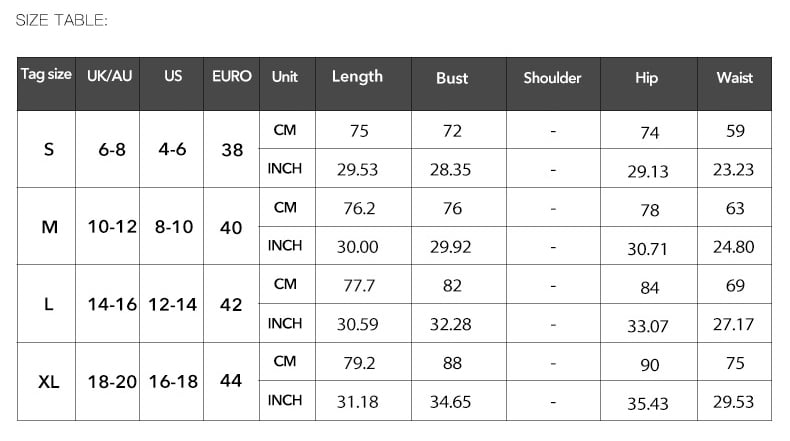The image size is (790, 441).
Task: Click the 88 bust CM value
Action: click(452, 363)
